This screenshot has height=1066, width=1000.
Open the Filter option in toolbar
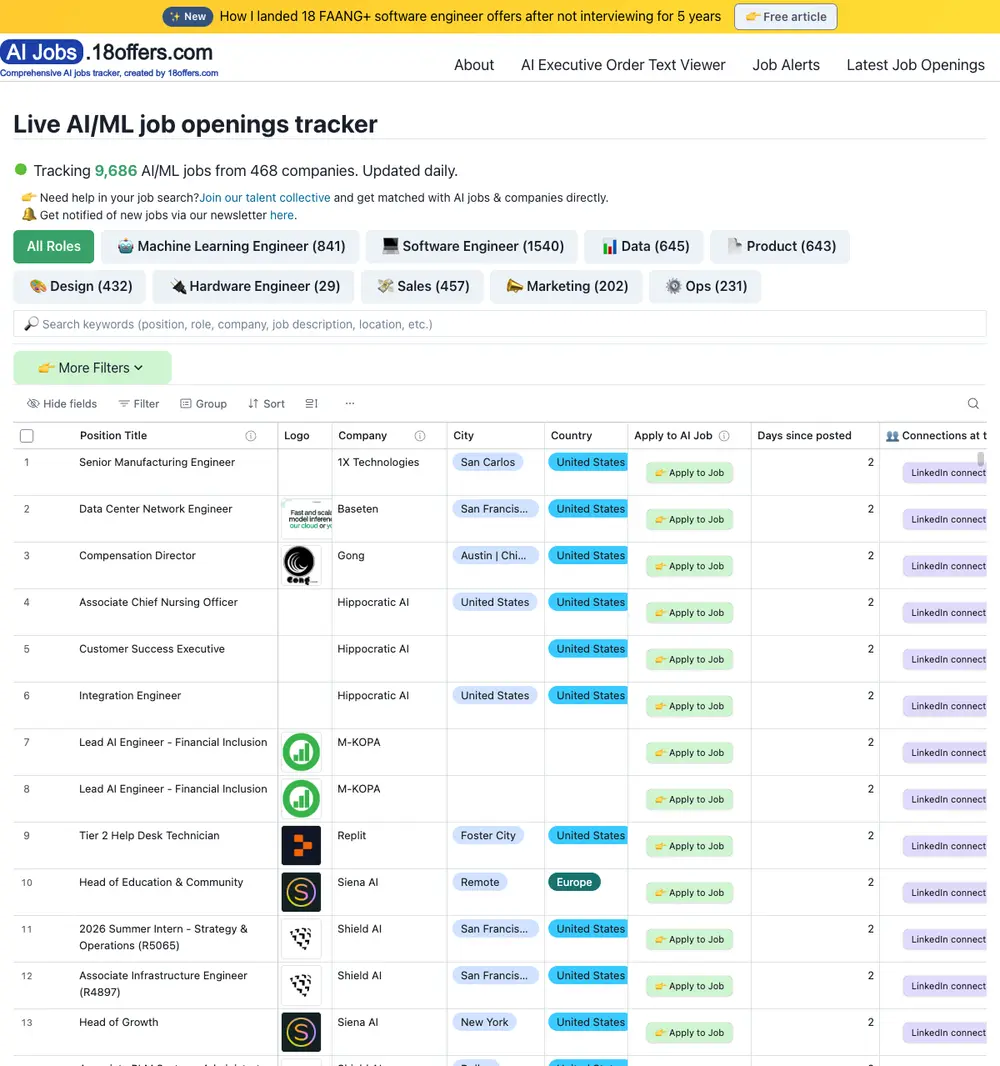[139, 404]
